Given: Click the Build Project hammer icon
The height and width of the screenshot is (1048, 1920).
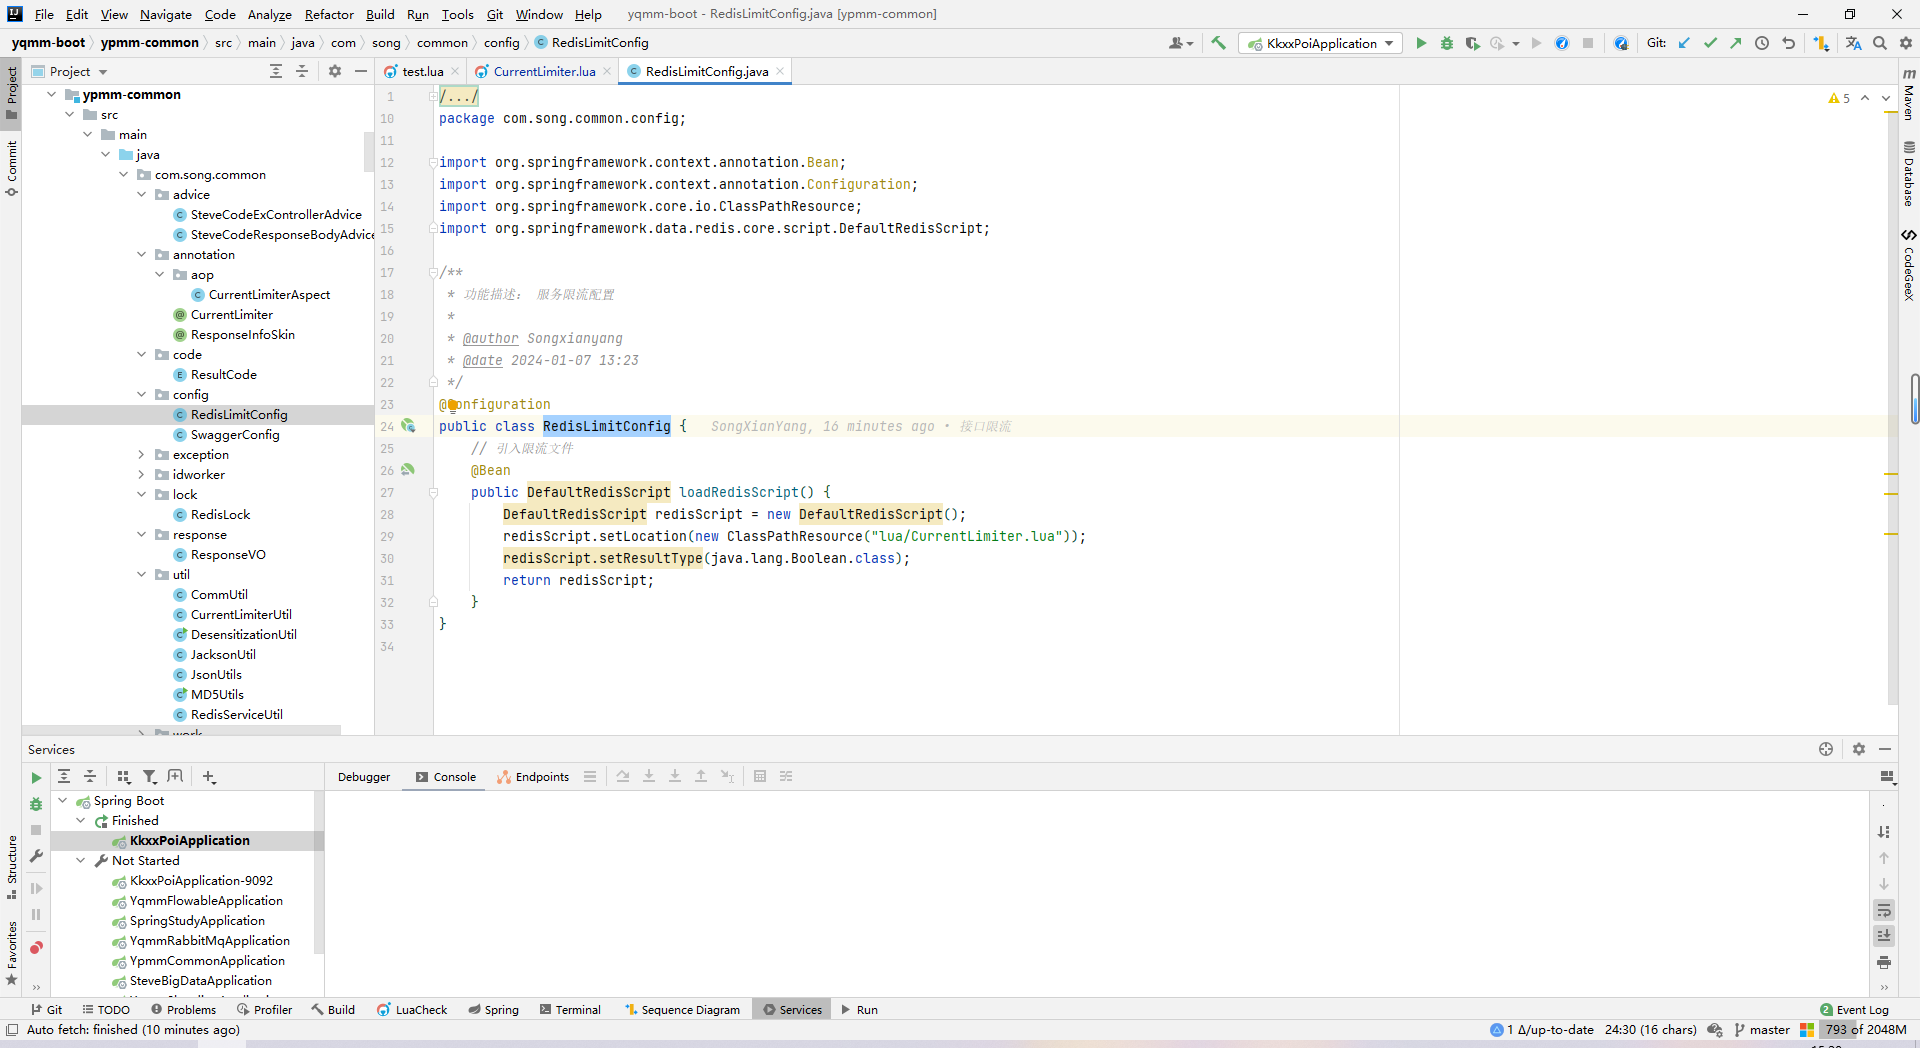Looking at the screenshot, I should pyautogui.click(x=1218, y=43).
